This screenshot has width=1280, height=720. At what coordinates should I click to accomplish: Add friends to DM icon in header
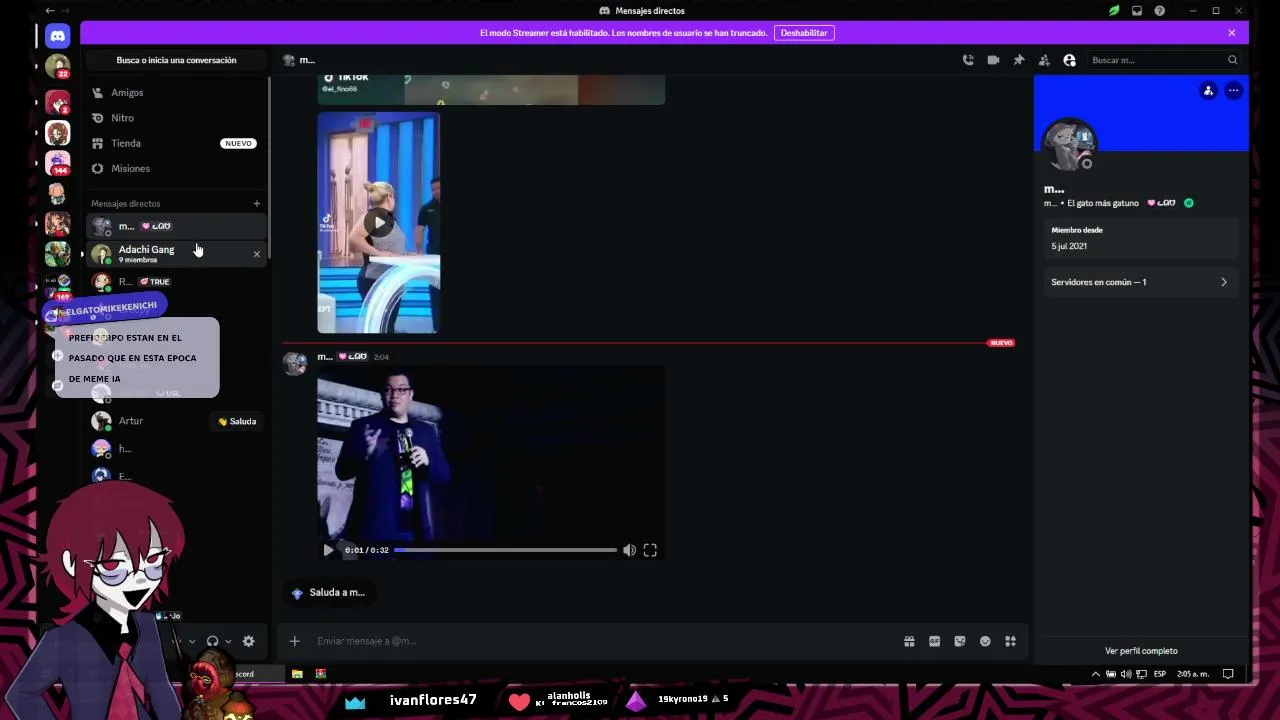(x=1044, y=60)
